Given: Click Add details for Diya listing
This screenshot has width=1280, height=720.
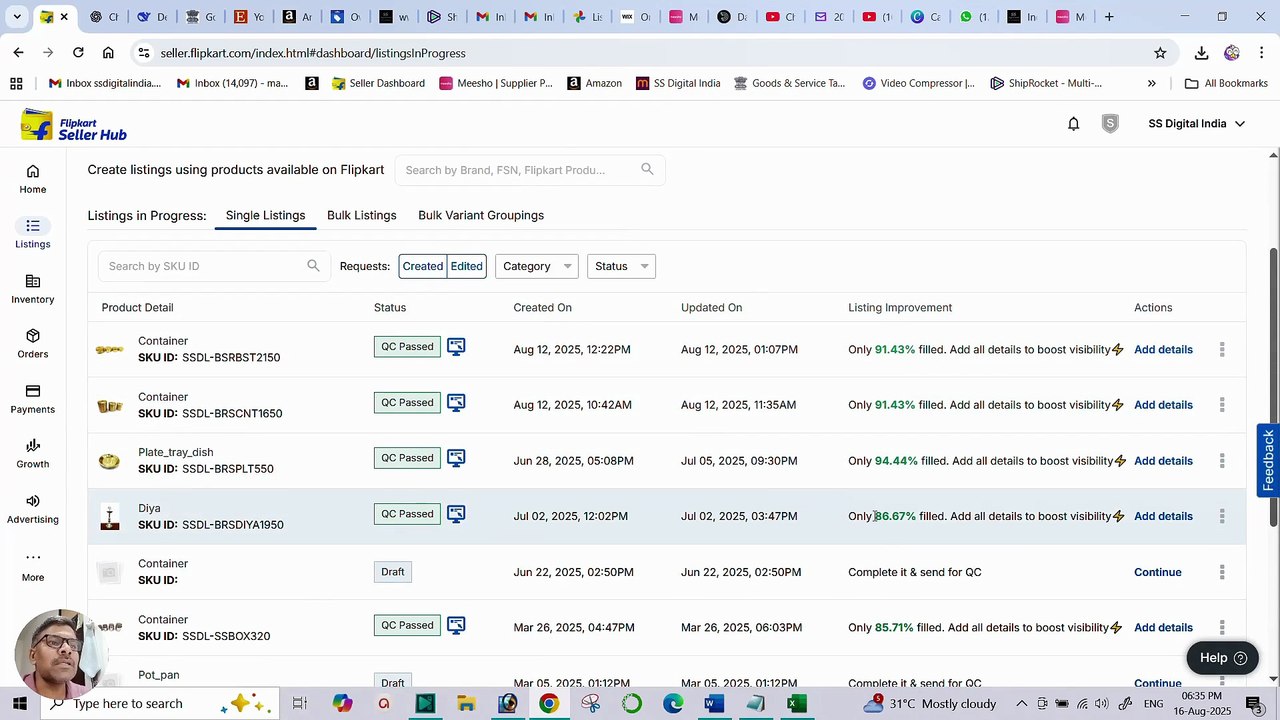Looking at the screenshot, I should [x=1163, y=516].
